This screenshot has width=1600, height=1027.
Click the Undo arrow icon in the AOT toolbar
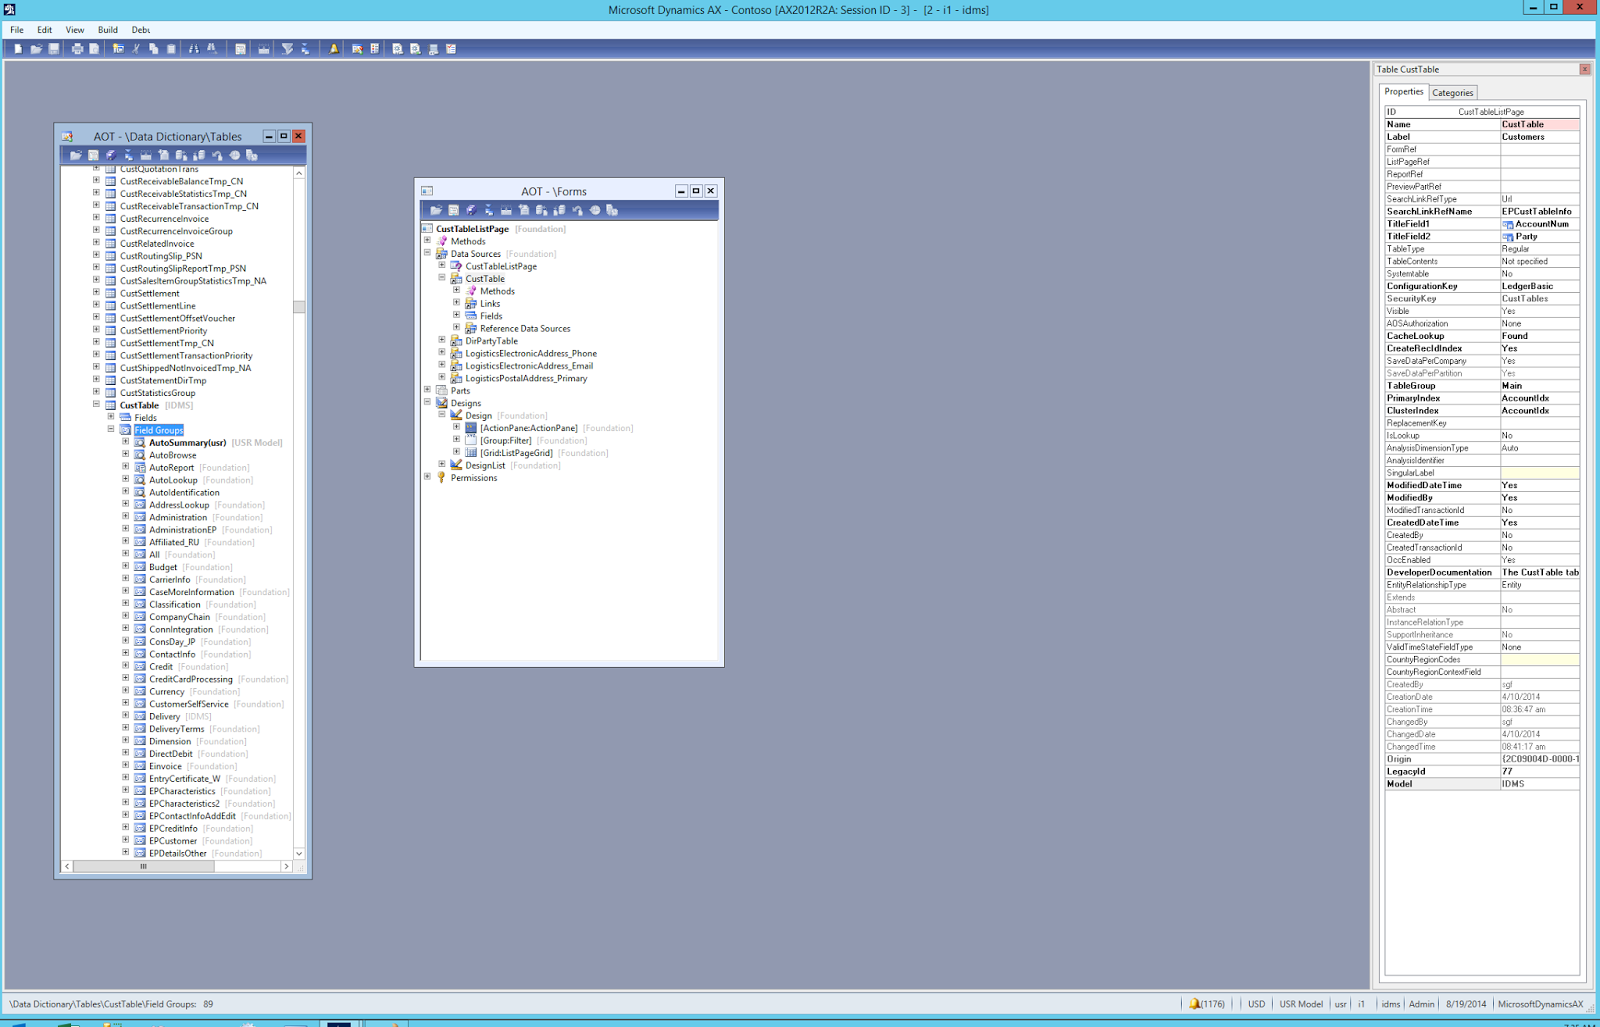click(x=216, y=155)
